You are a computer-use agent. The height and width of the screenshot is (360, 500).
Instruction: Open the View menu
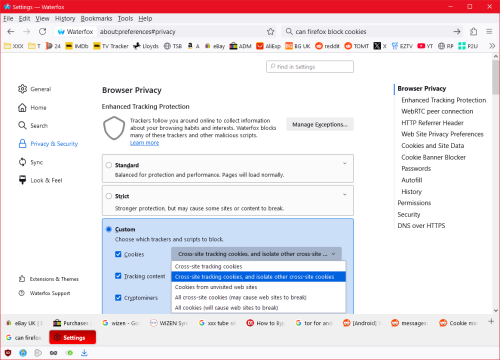(x=42, y=18)
